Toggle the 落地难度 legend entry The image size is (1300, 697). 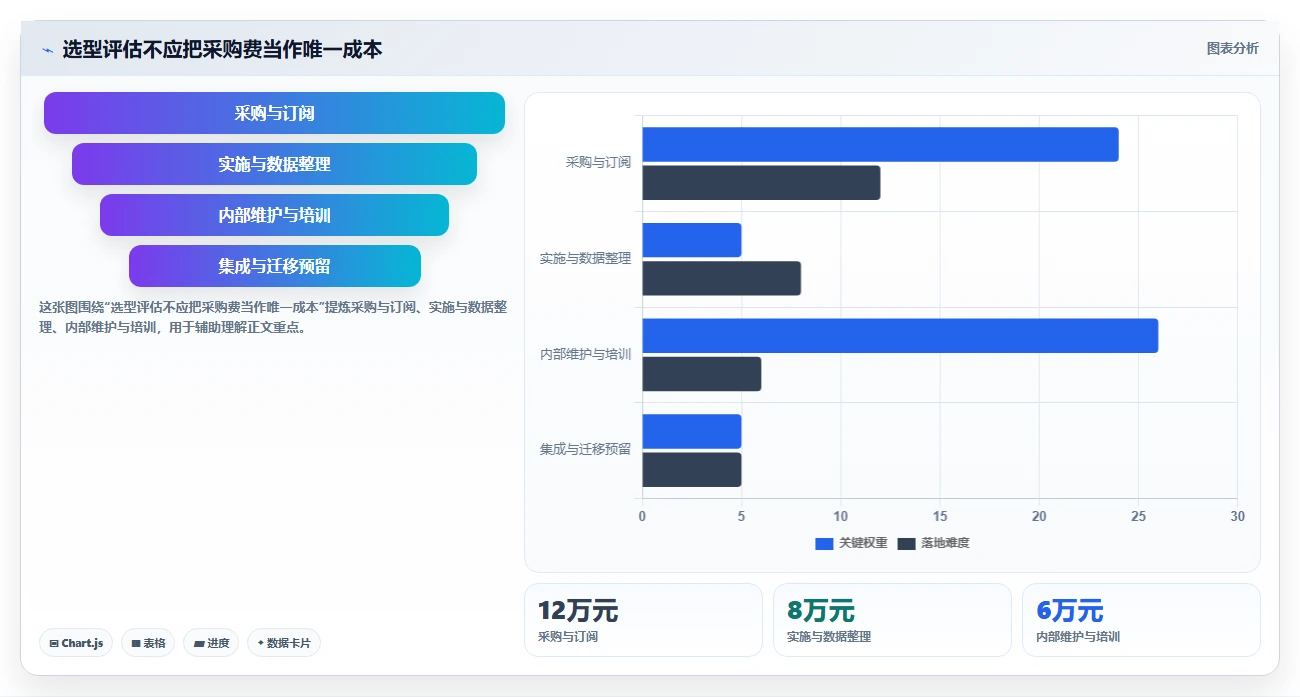point(933,543)
